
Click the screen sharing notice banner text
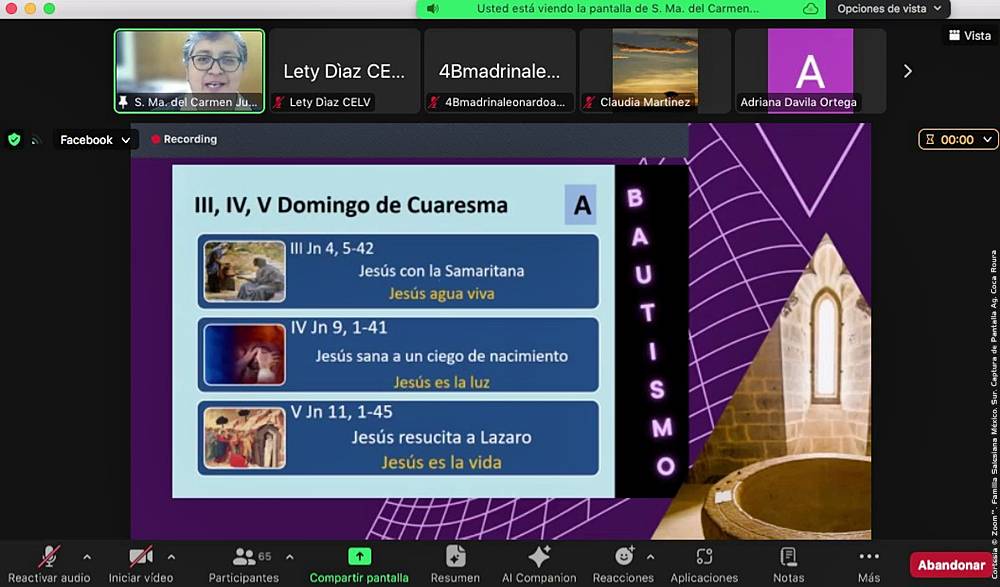point(617,9)
